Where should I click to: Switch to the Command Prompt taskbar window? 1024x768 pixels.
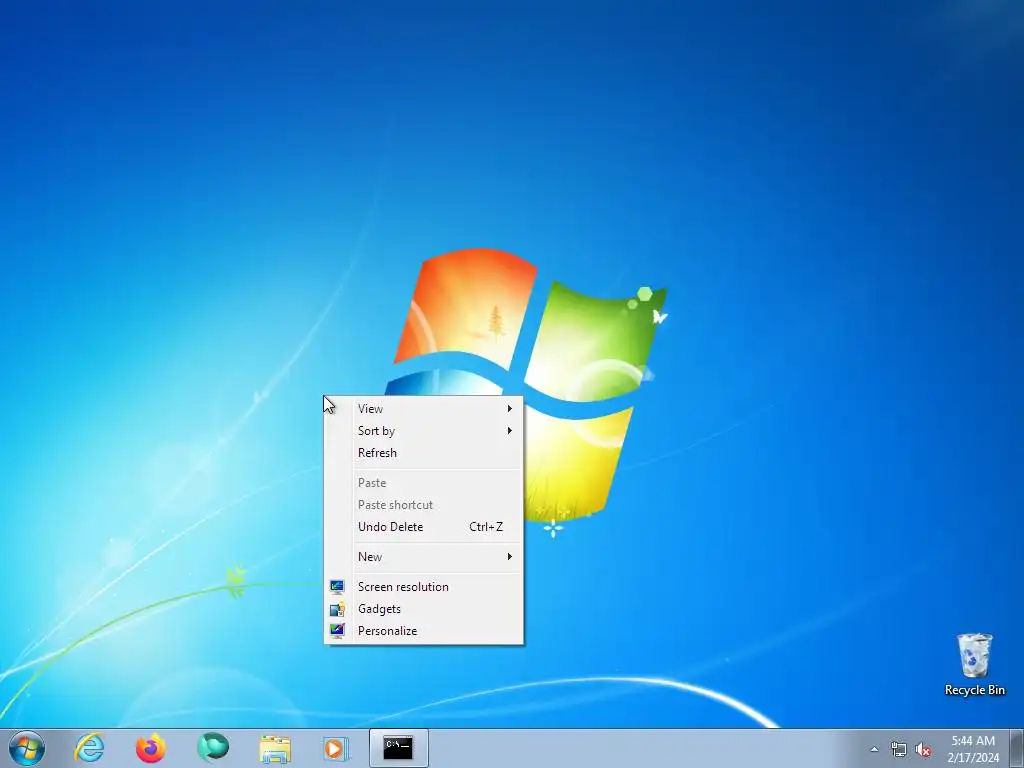pyautogui.click(x=398, y=748)
